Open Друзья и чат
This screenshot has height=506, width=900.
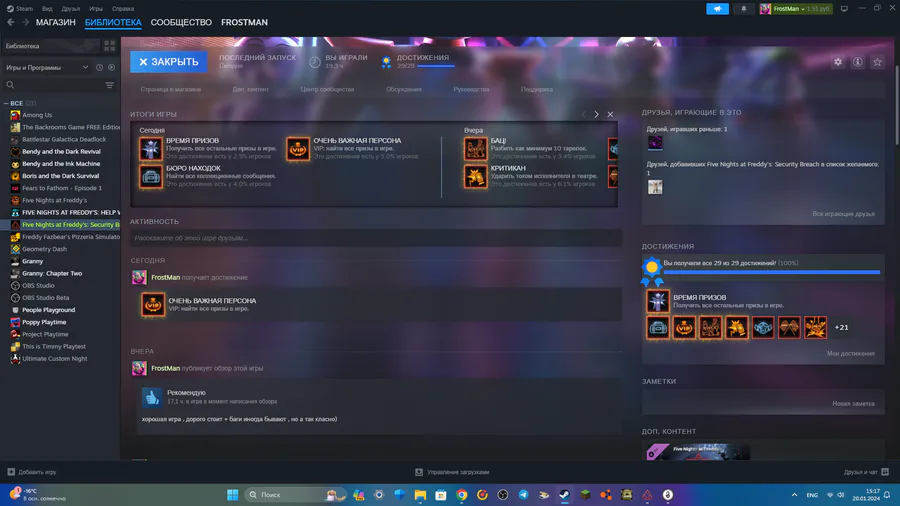[x=866, y=472]
